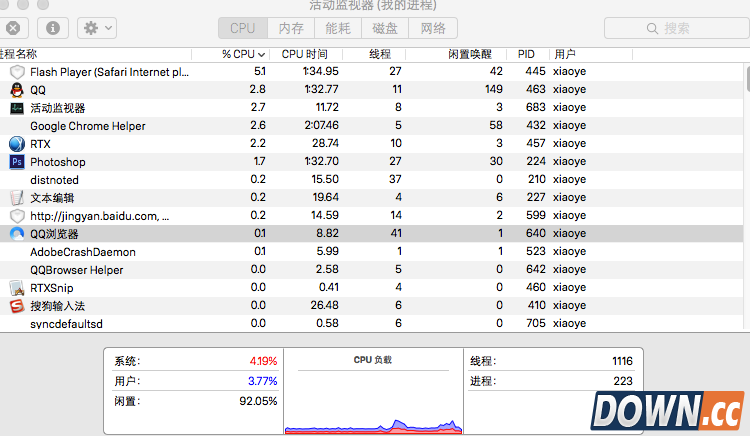Select the Flash Player (Safari Internet pl... row
Screen dimensions: 750x436
point(371,72)
